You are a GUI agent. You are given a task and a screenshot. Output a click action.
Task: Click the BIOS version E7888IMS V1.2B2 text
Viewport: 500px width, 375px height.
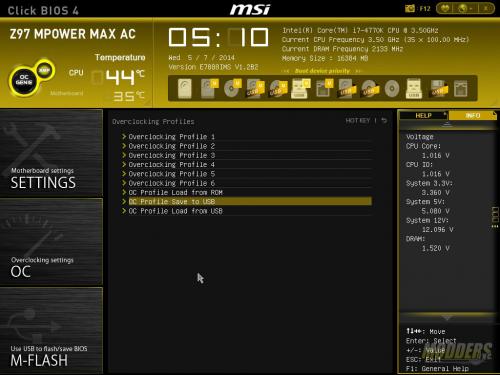pyautogui.click(x=213, y=67)
